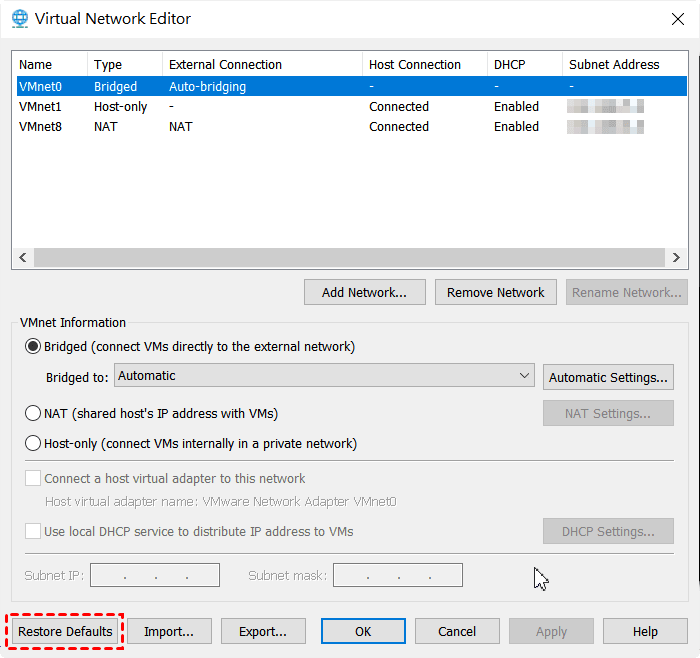Click the horizontal scrollbar right arrow

pyautogui.click(x=676, y=258)
